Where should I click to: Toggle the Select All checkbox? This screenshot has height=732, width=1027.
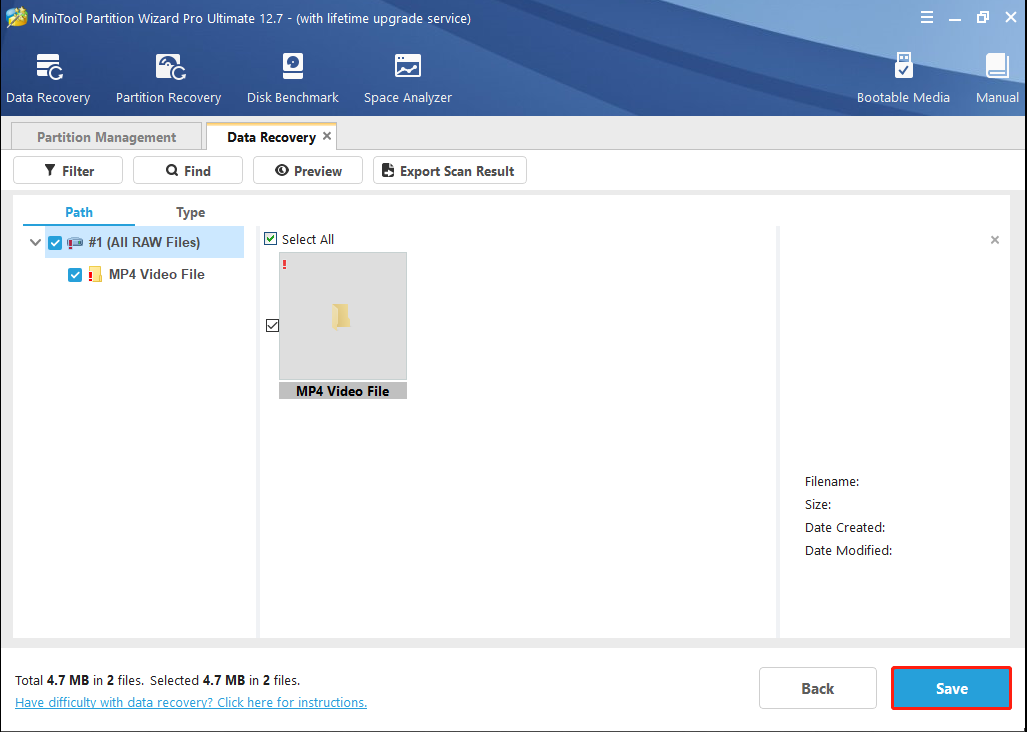[x=271, y=238]
